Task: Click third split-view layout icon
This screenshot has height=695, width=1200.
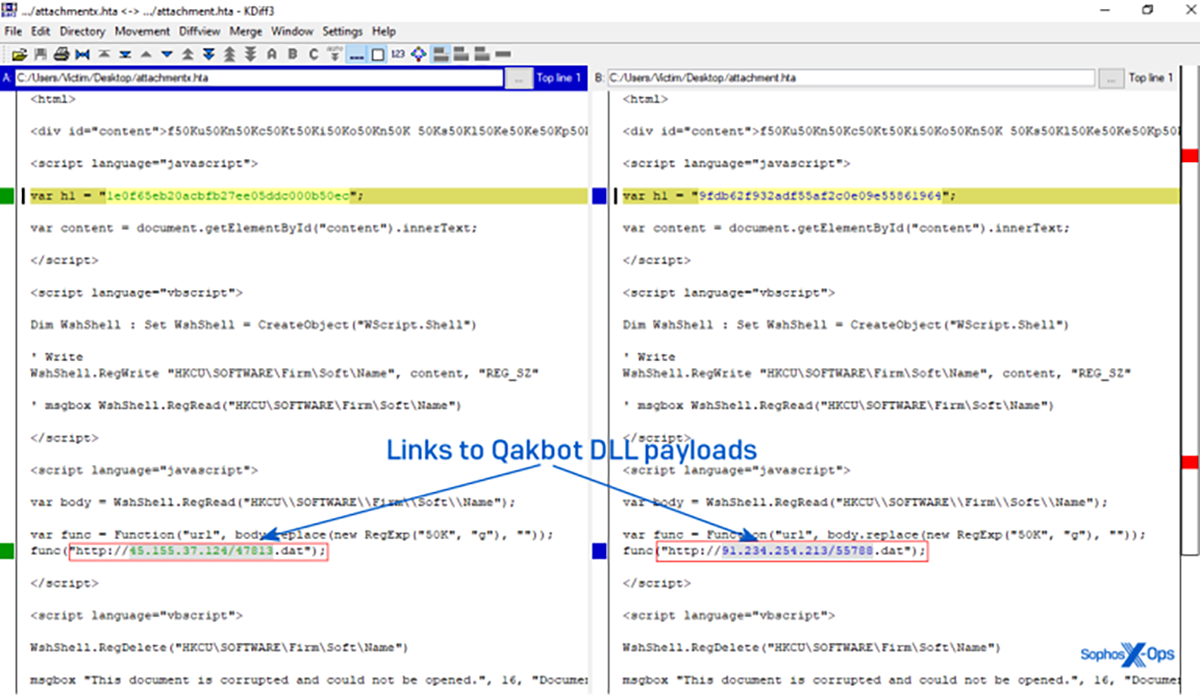Action: pyautogui.click(x=481, y=53)
